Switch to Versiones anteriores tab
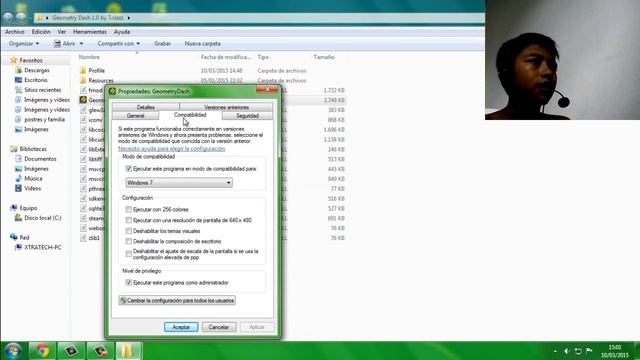 227,107
